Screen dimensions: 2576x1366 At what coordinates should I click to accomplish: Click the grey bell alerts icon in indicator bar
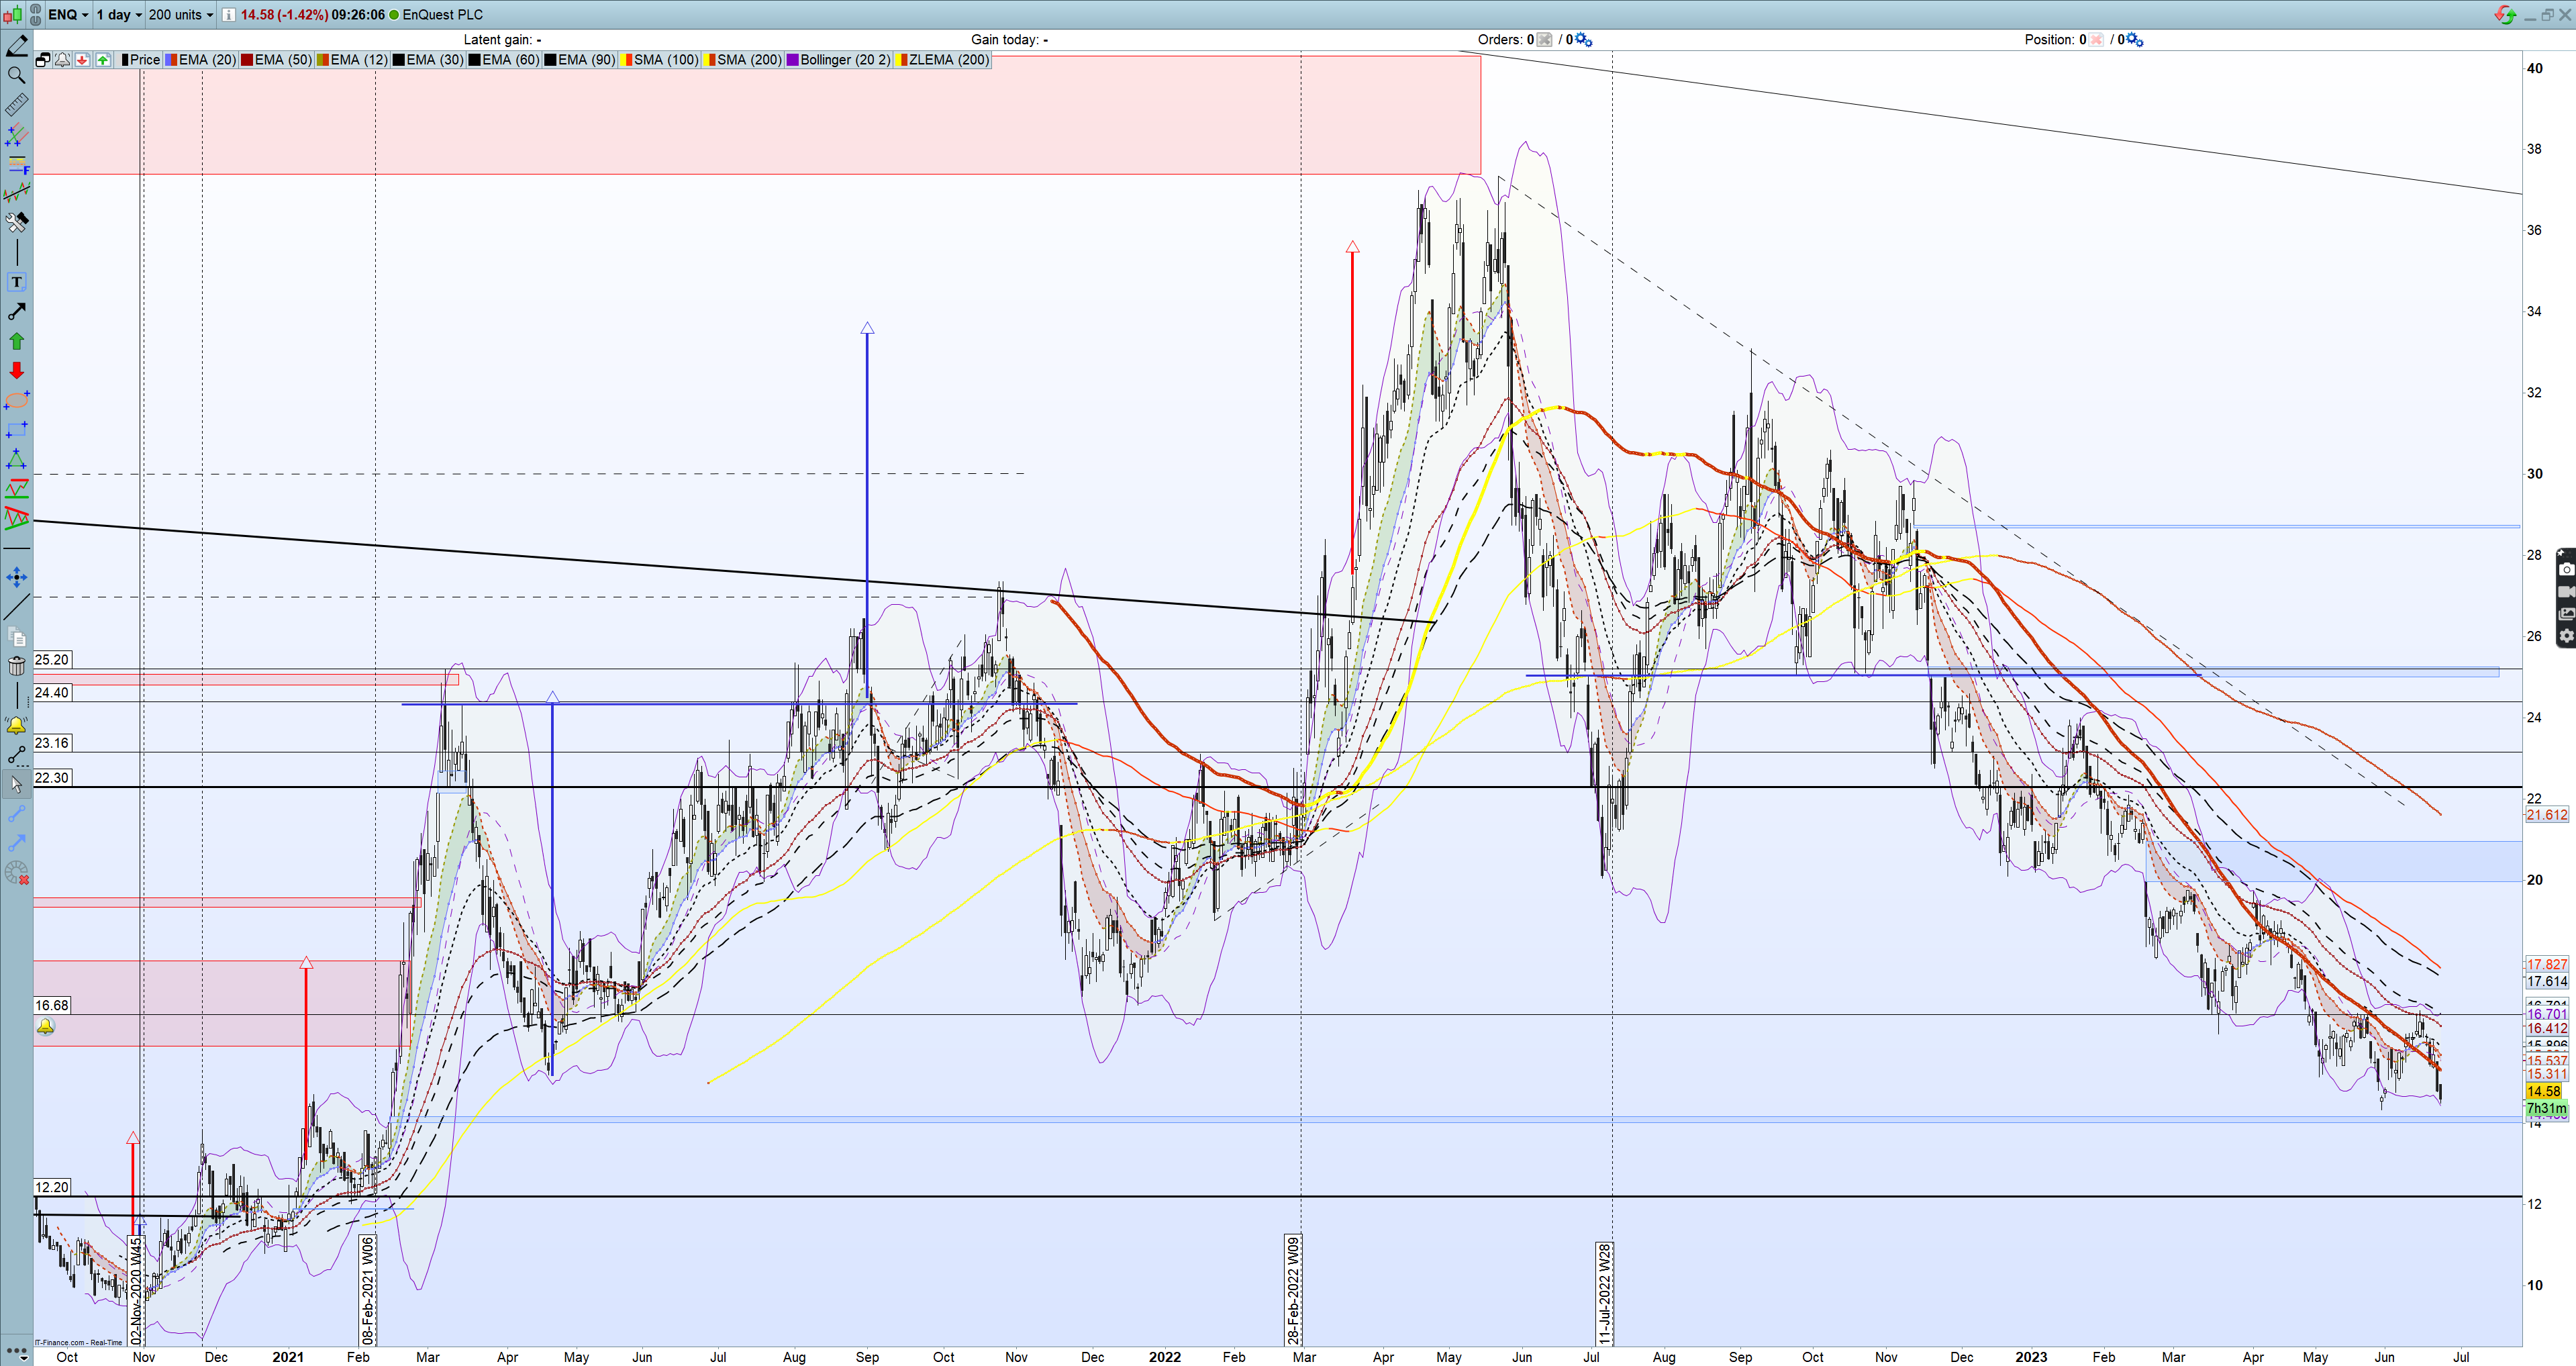pyautogui.click(x=63, y=60)
